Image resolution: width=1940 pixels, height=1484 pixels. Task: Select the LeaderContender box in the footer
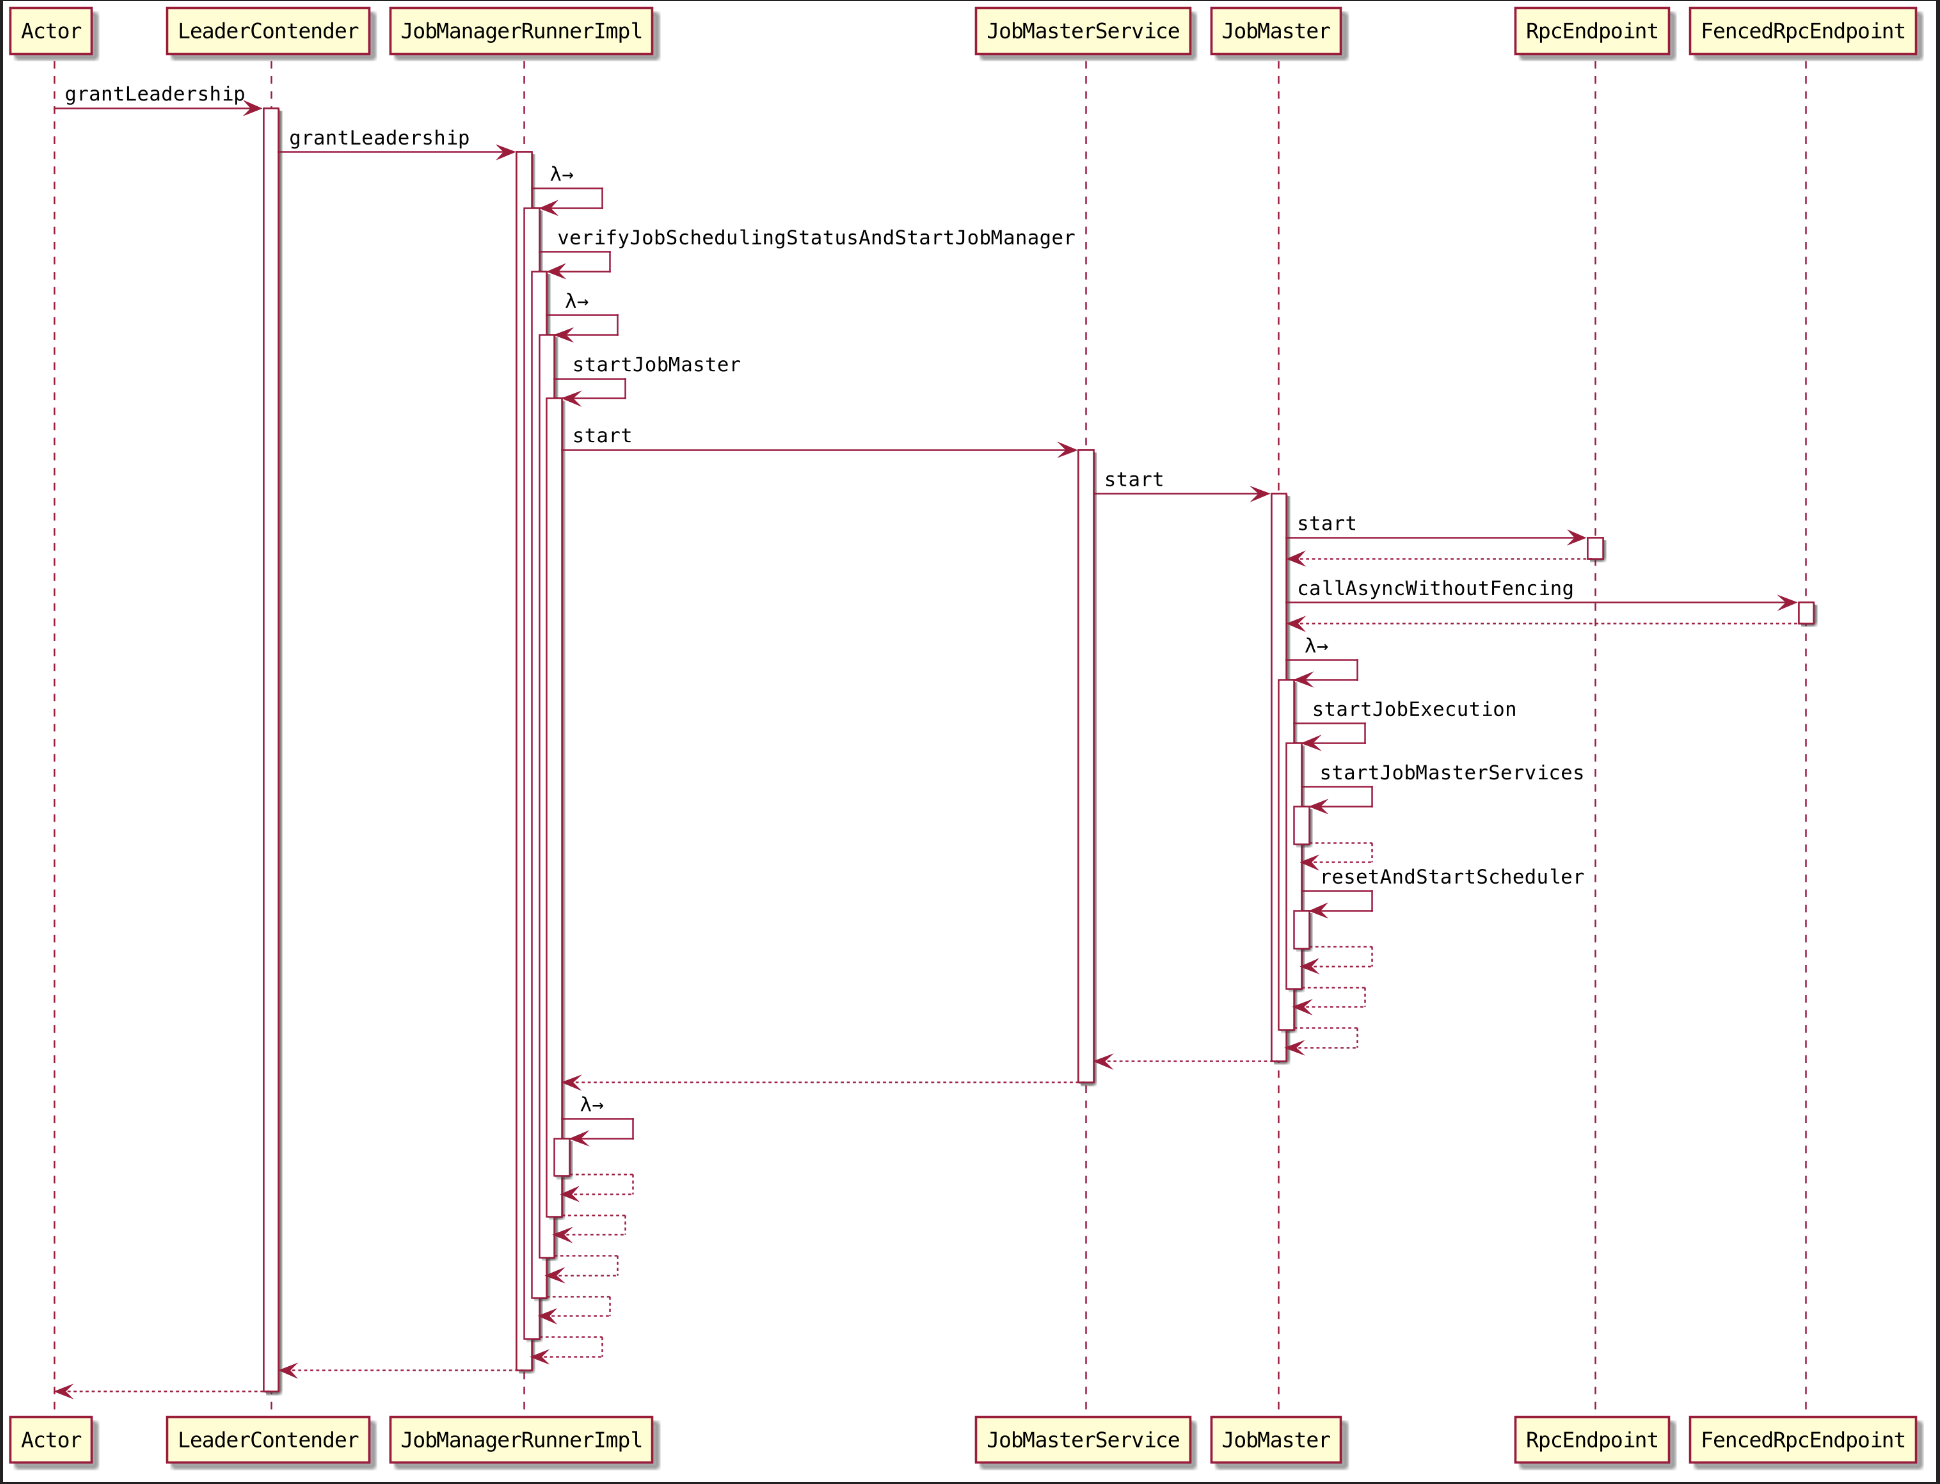pyautogui.click(x=268, y=1440)
